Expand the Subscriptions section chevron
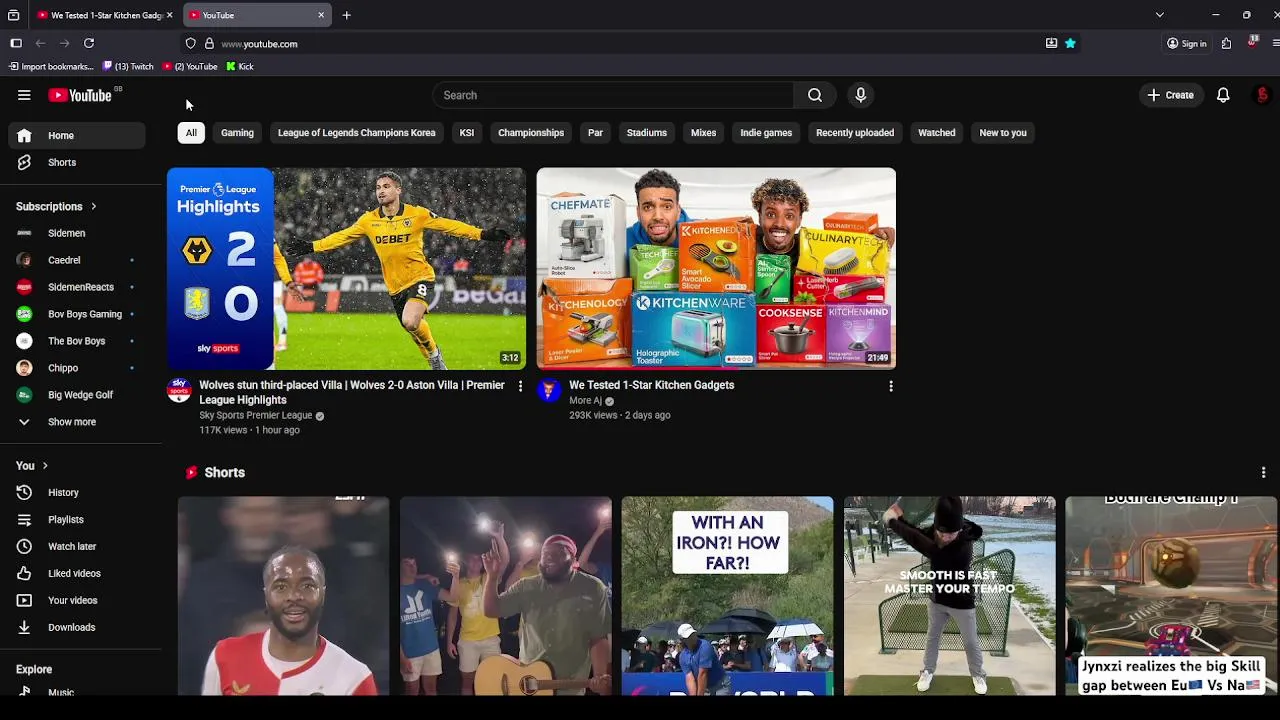 pos(94,206)
